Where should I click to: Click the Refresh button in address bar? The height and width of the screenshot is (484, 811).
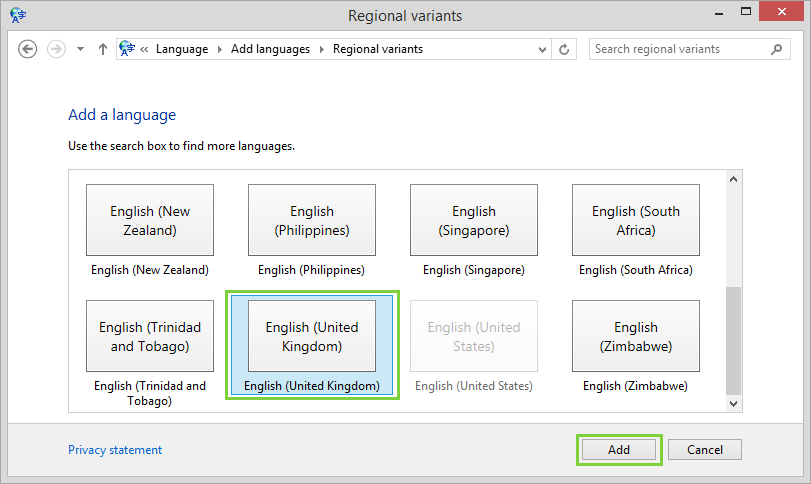click(x=565, y=49)
